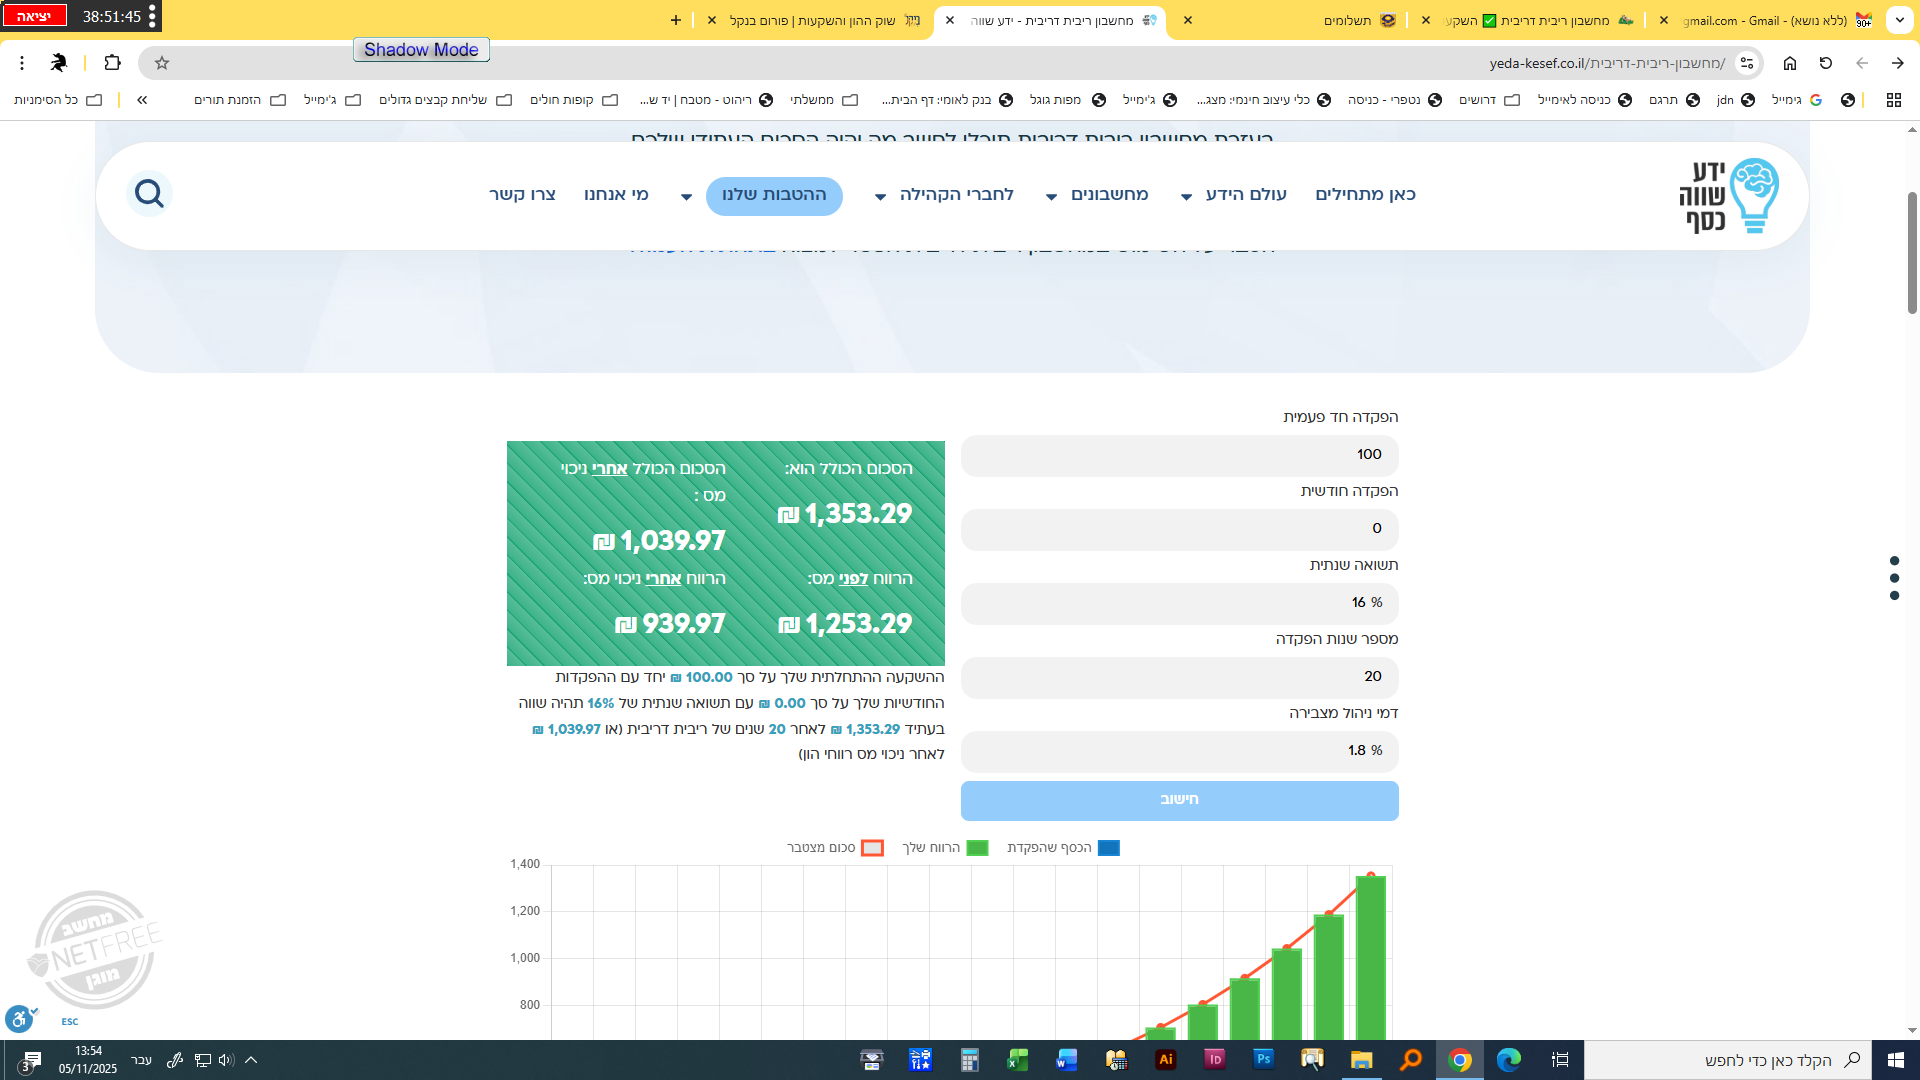The height and width of the screenshot is (1080, 1920).
Task: Click the ההטבות שלנו button
Action: click(774, 195)
